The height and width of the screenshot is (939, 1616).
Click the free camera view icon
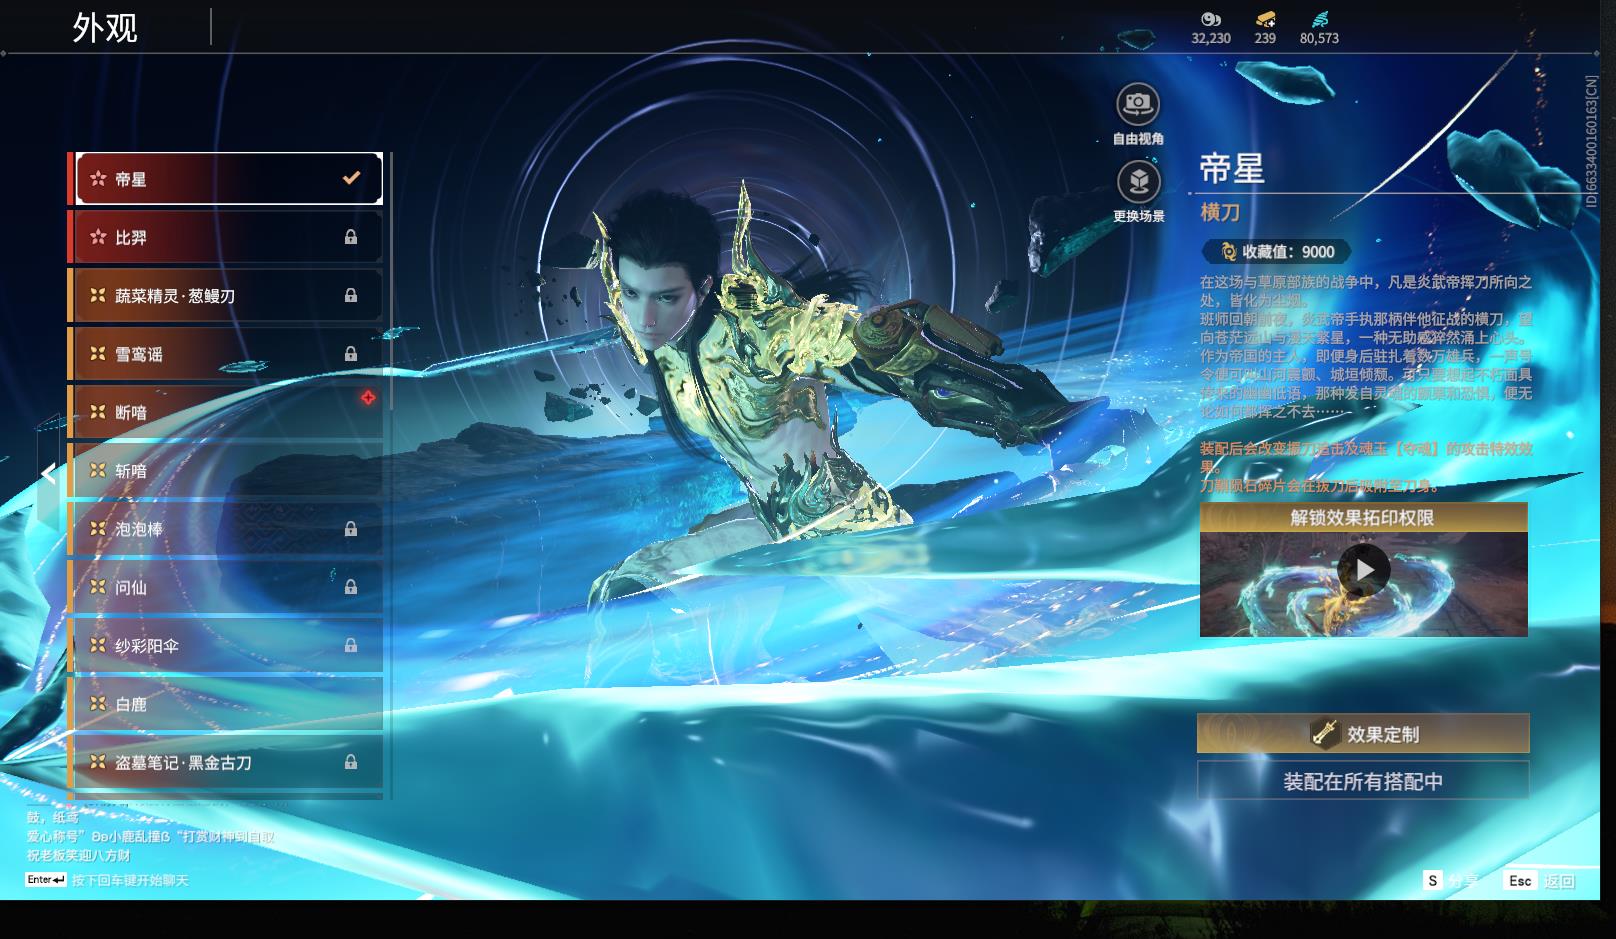tap(1138, 104)
